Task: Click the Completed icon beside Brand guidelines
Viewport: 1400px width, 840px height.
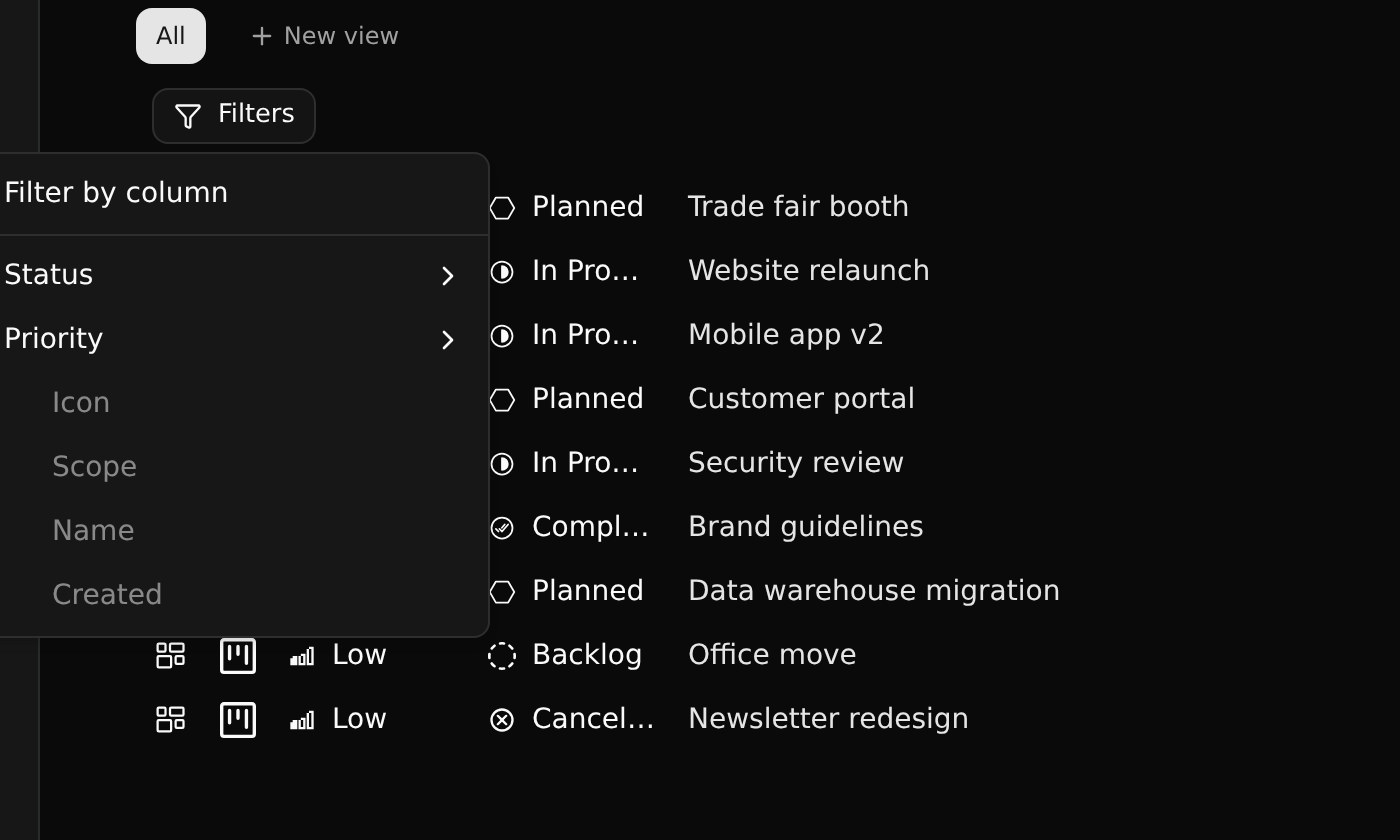Action: click(x=502, y=527)
